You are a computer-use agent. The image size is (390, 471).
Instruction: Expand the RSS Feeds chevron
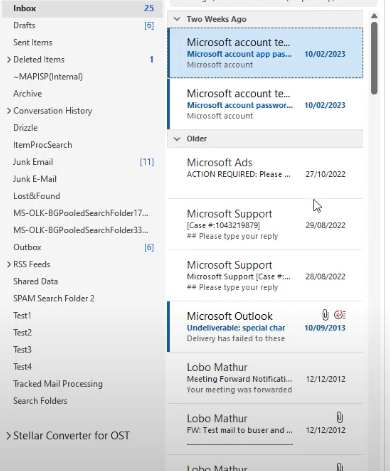coord(9,264)
